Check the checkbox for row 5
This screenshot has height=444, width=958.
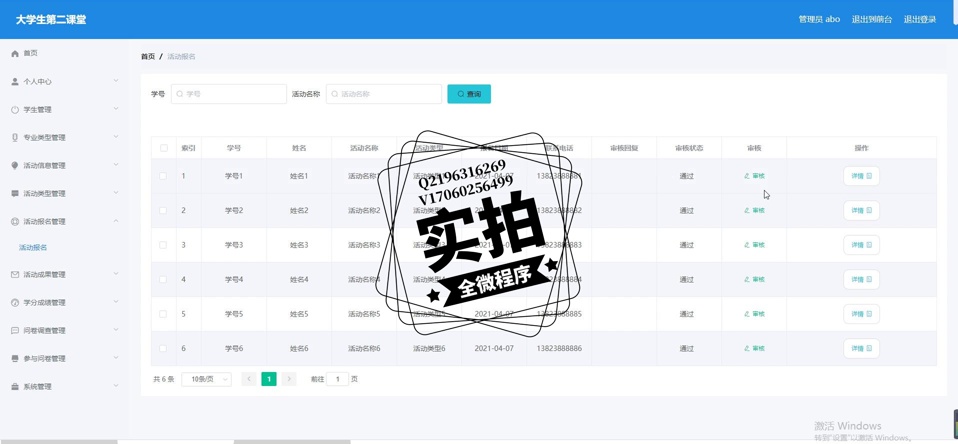click(x=163, y=314)
